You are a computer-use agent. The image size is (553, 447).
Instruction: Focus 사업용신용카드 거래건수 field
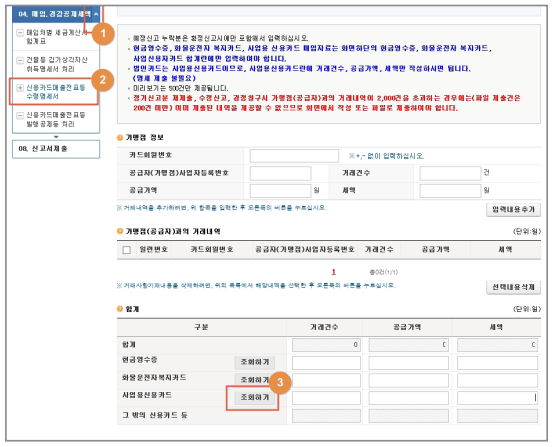326,398
